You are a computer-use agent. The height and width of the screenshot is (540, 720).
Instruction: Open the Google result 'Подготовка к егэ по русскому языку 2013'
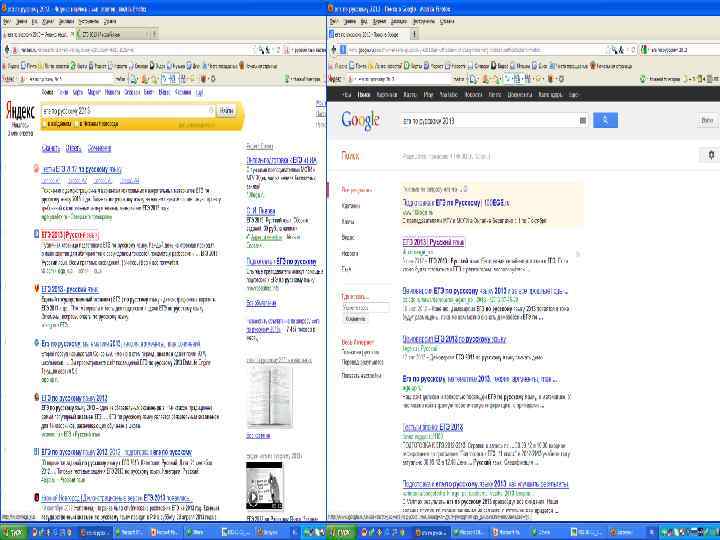485,484
